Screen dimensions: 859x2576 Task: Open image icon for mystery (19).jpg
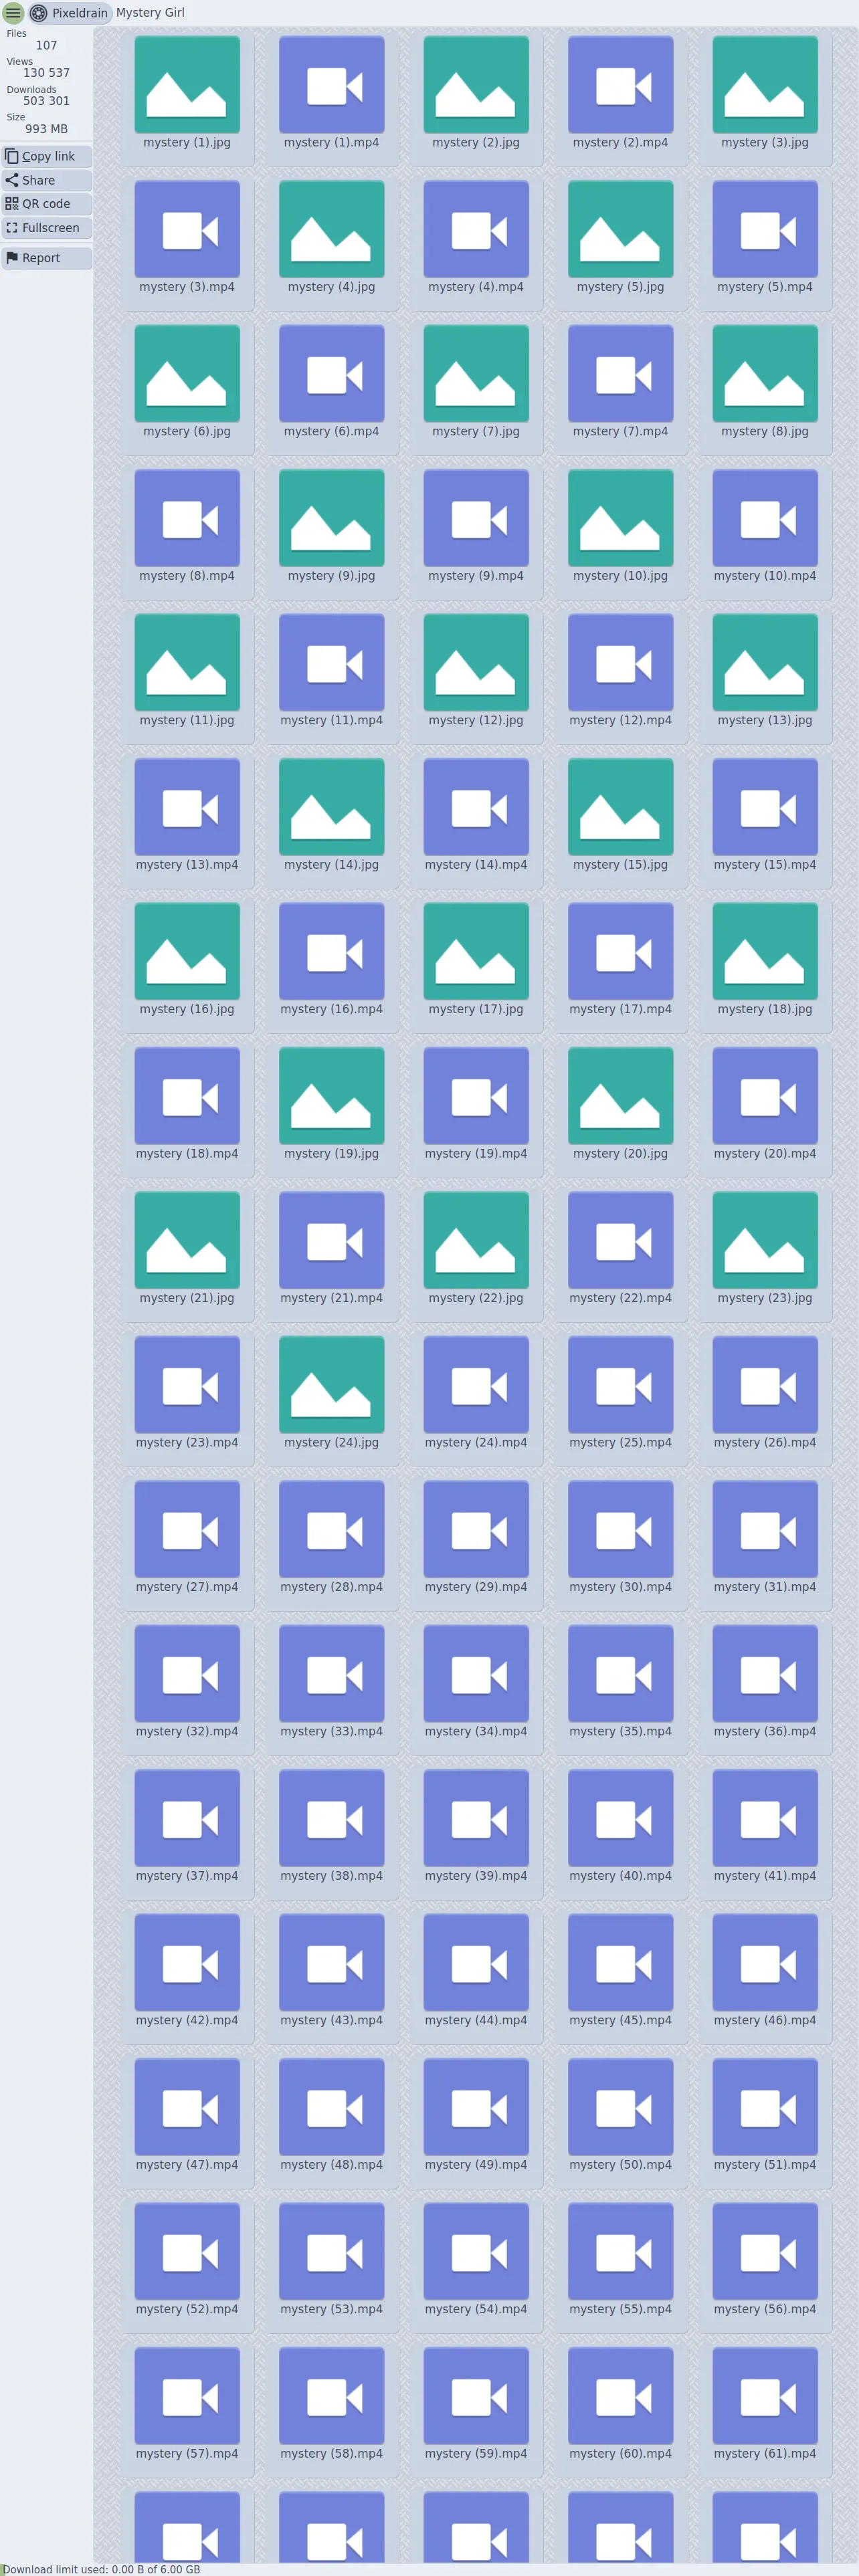pos(331,1096)
